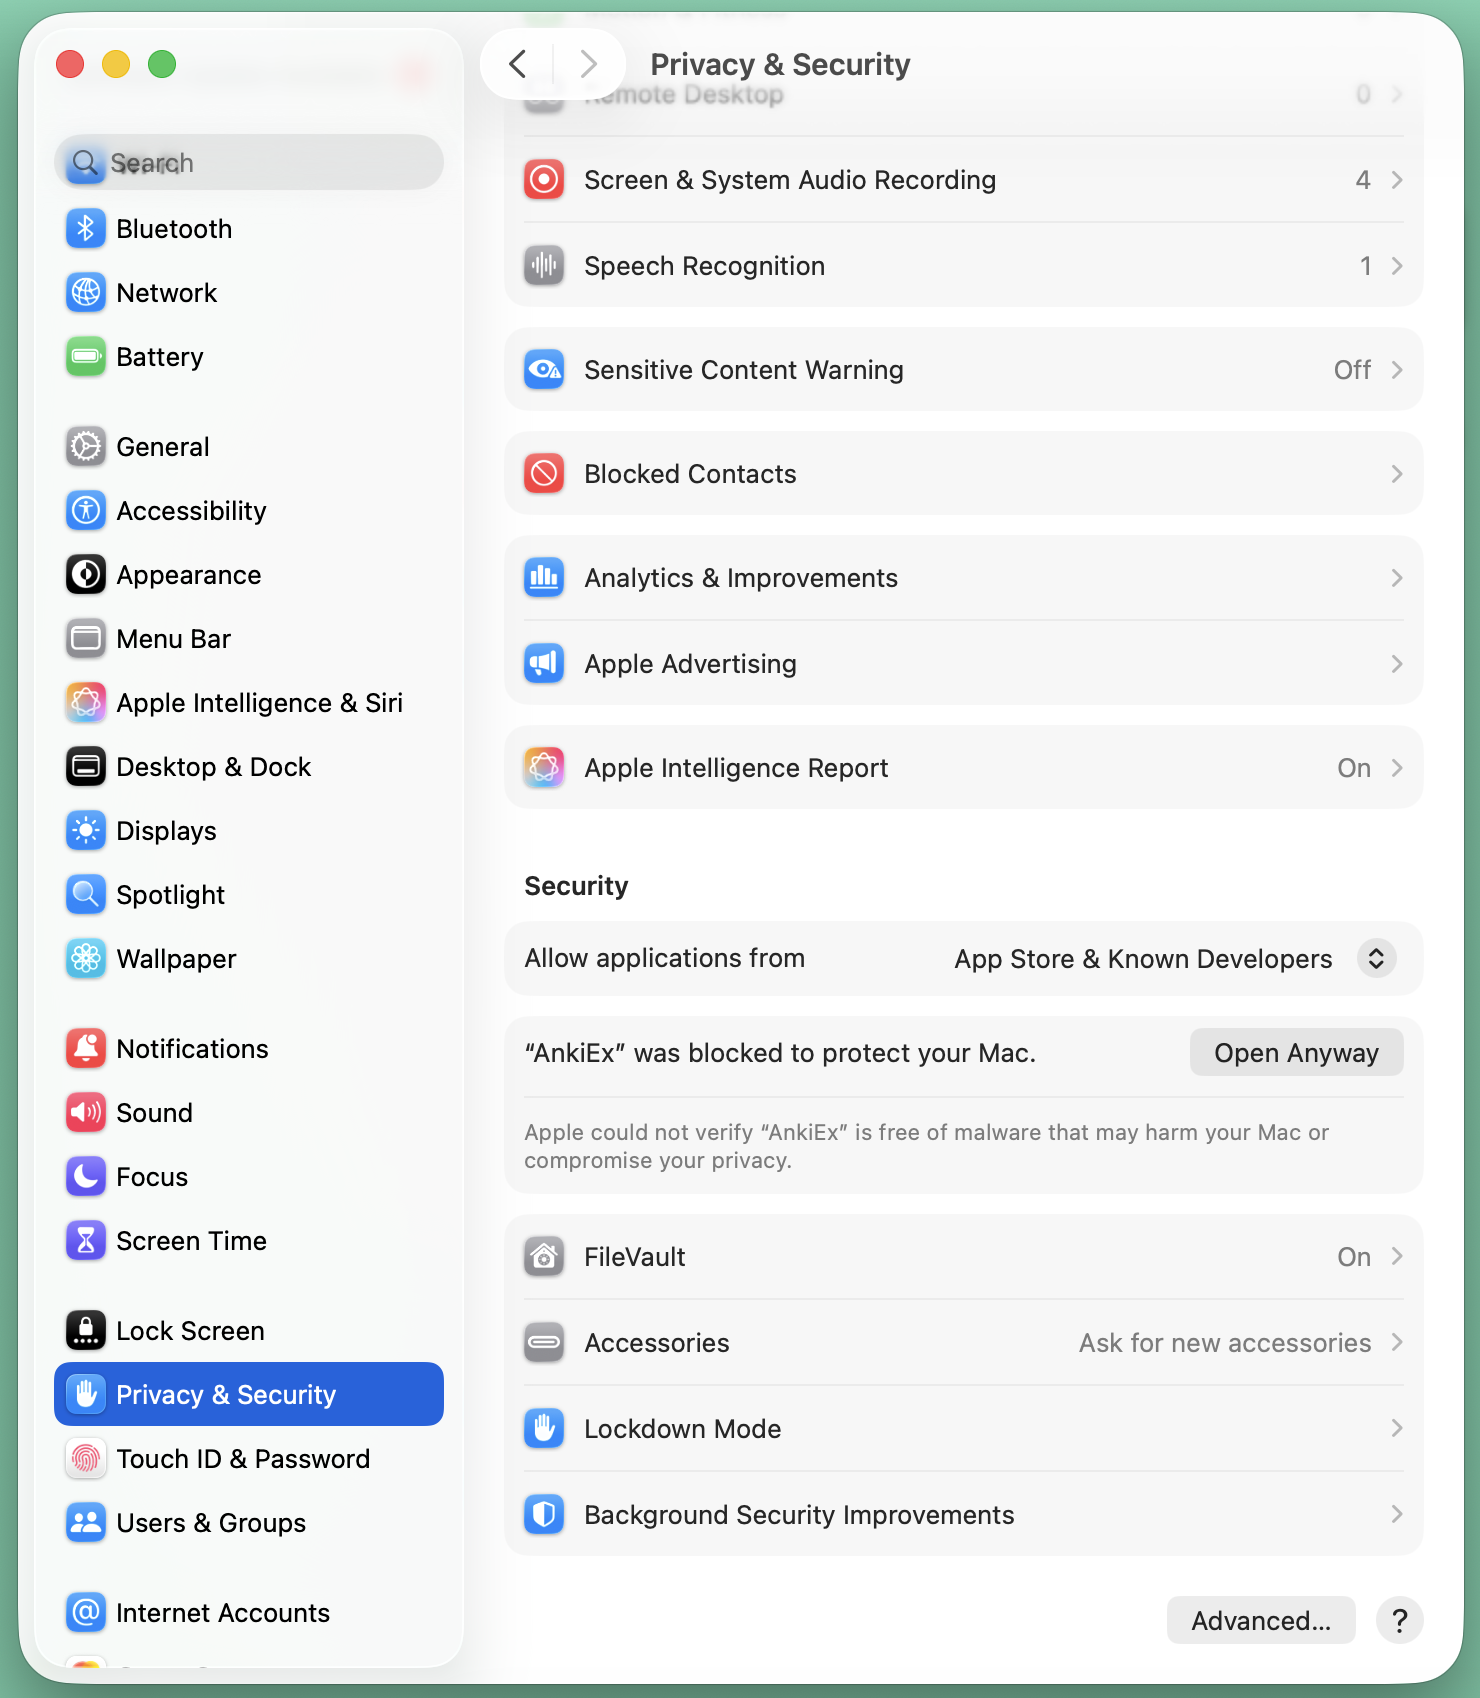Click the Touch ID fingerprint icon

[x=86, y=1459]
